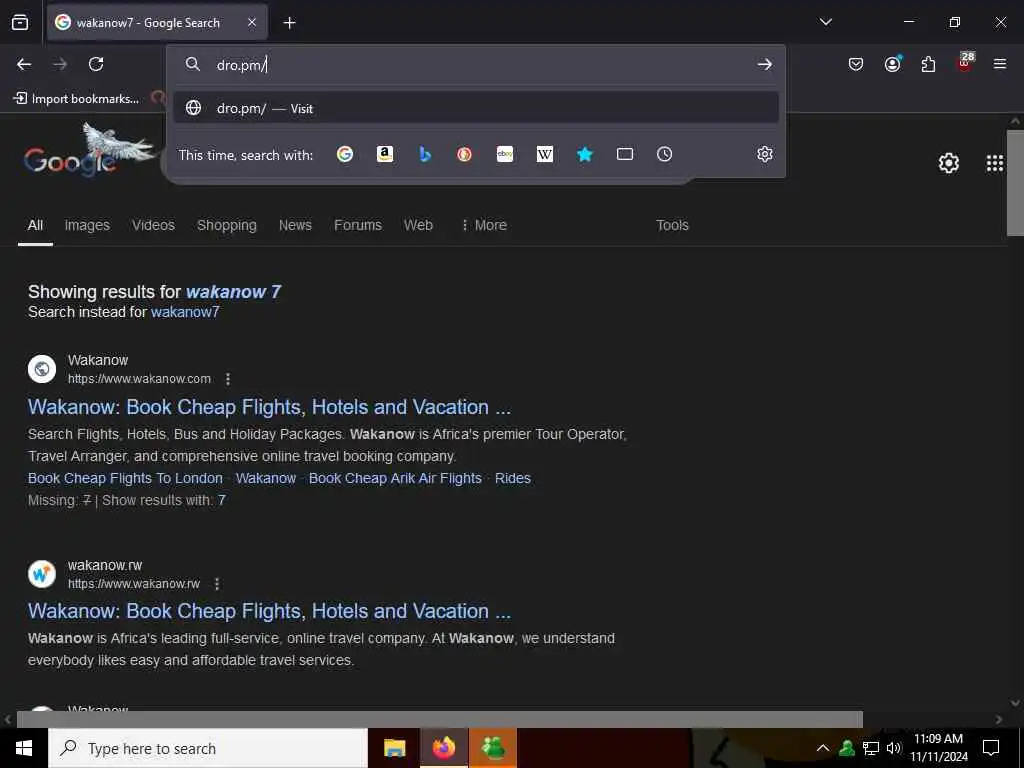Click the address bar text dro.pm/
The height and width of the screenshot is (768, 1024).
coord(241,65)
